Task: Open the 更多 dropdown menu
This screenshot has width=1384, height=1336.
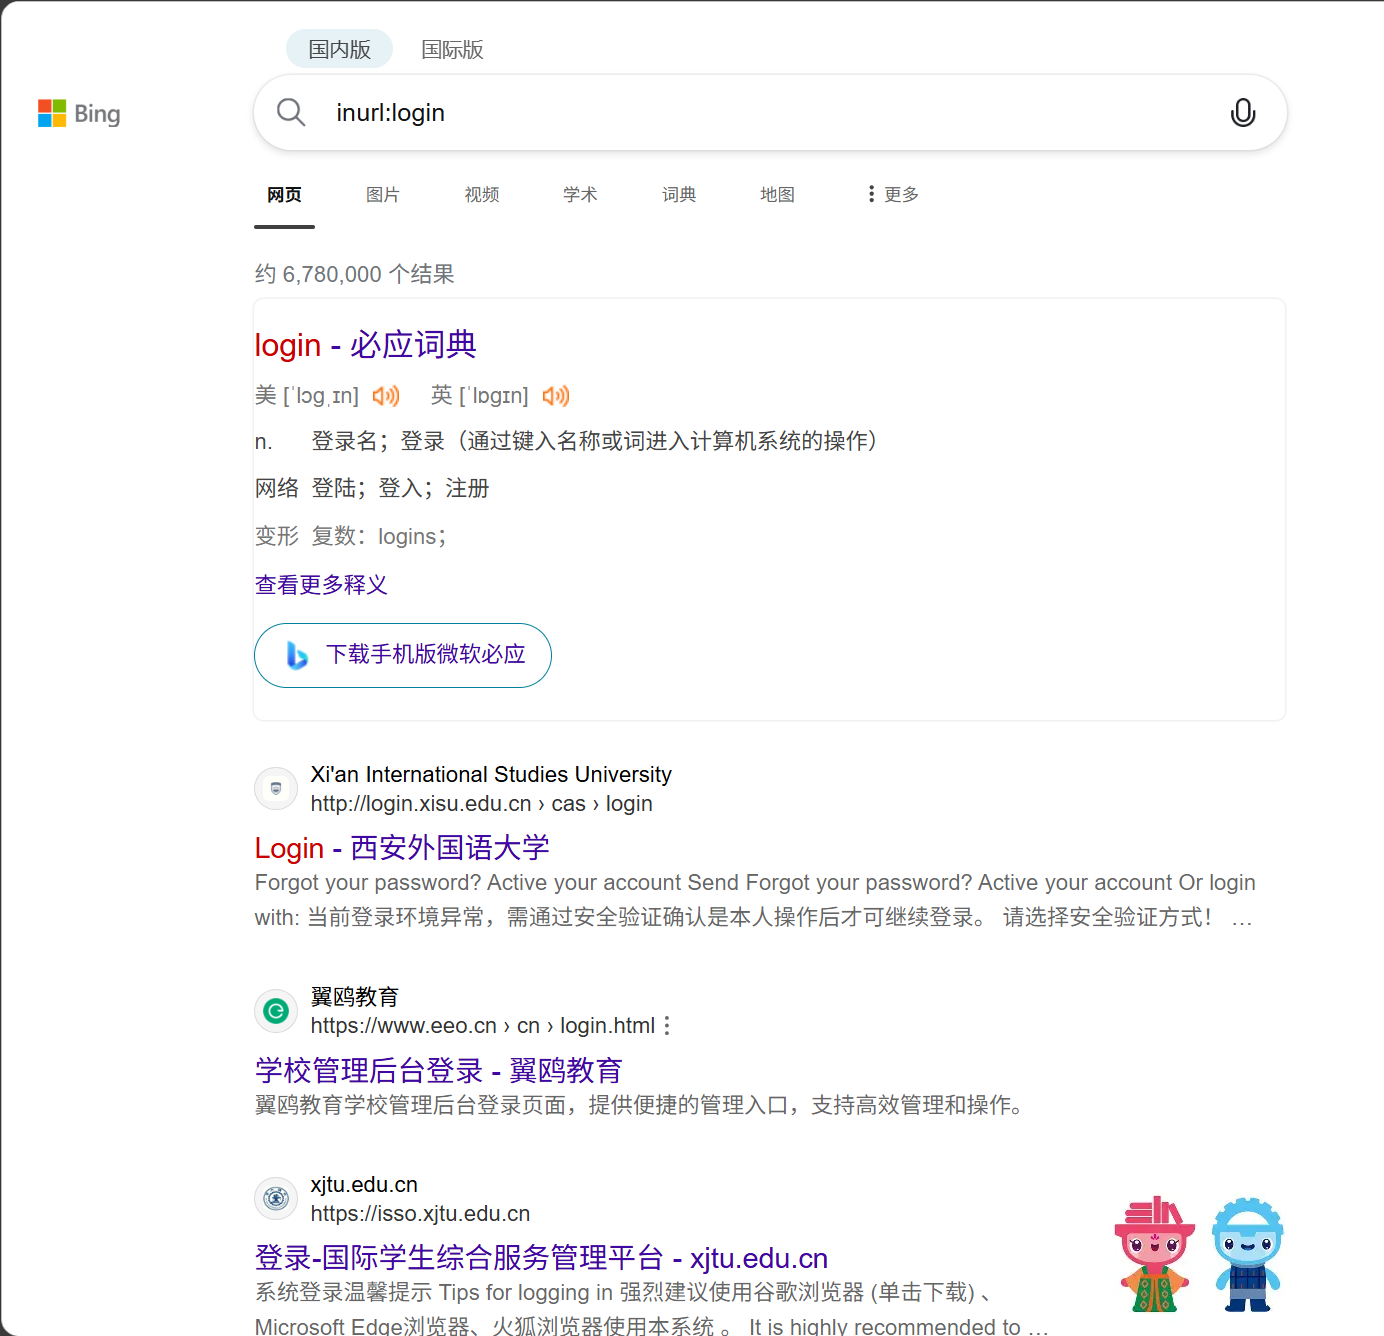Action: click(891, 194)
